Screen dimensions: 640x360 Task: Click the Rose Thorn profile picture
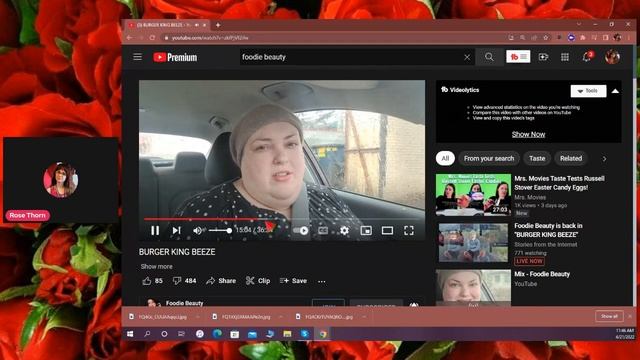click(x=61, y=180)
